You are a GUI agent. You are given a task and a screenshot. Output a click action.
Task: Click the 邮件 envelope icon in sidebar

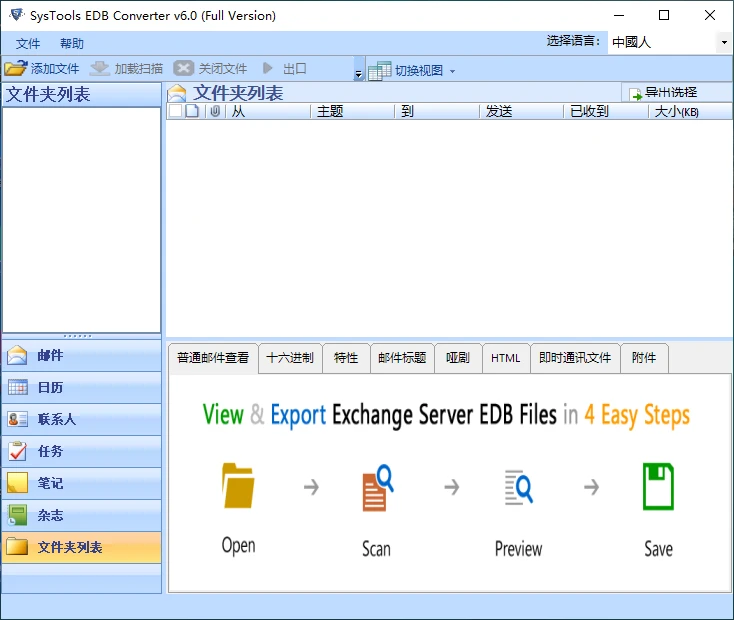point(17,355)
